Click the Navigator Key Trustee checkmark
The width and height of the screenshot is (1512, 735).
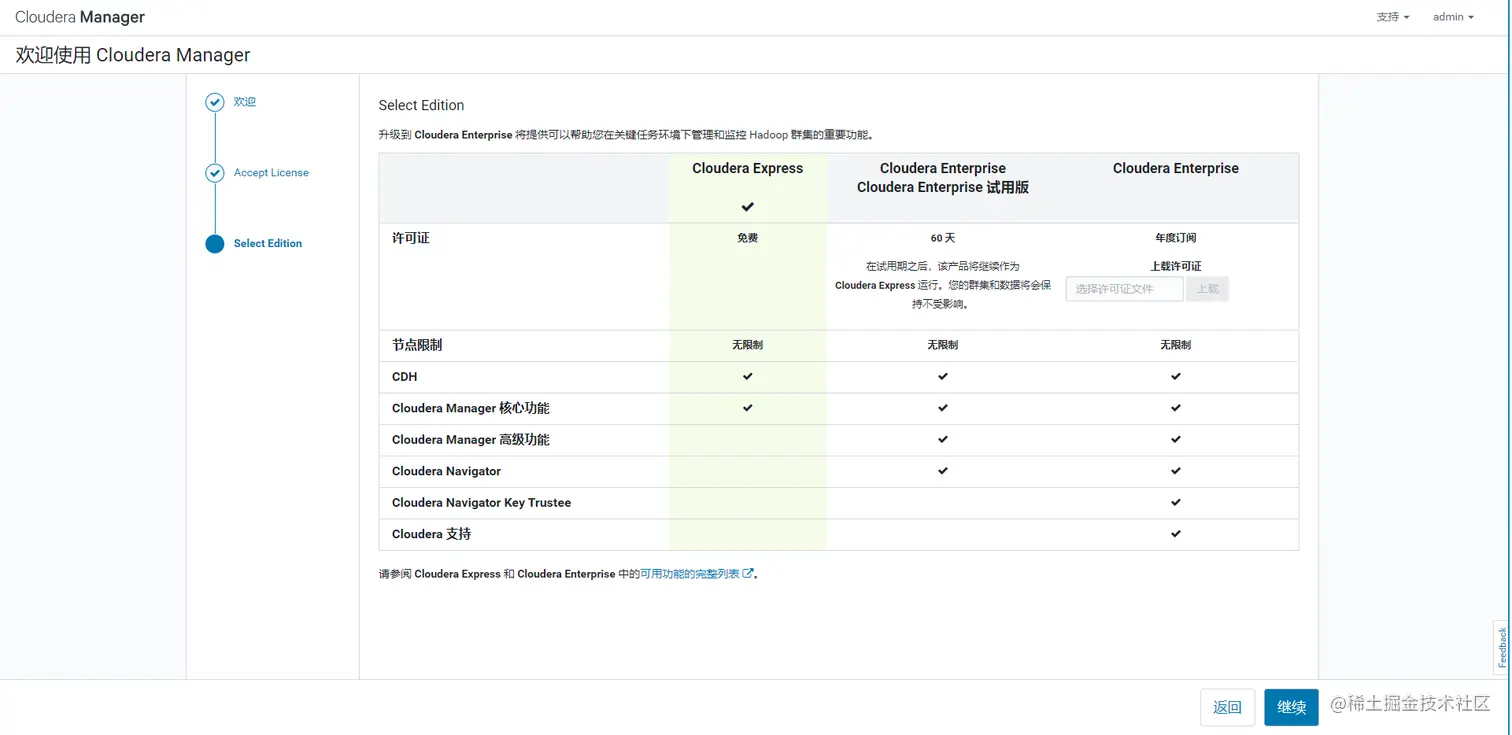pyautogui.click(x=1176, y=503)
